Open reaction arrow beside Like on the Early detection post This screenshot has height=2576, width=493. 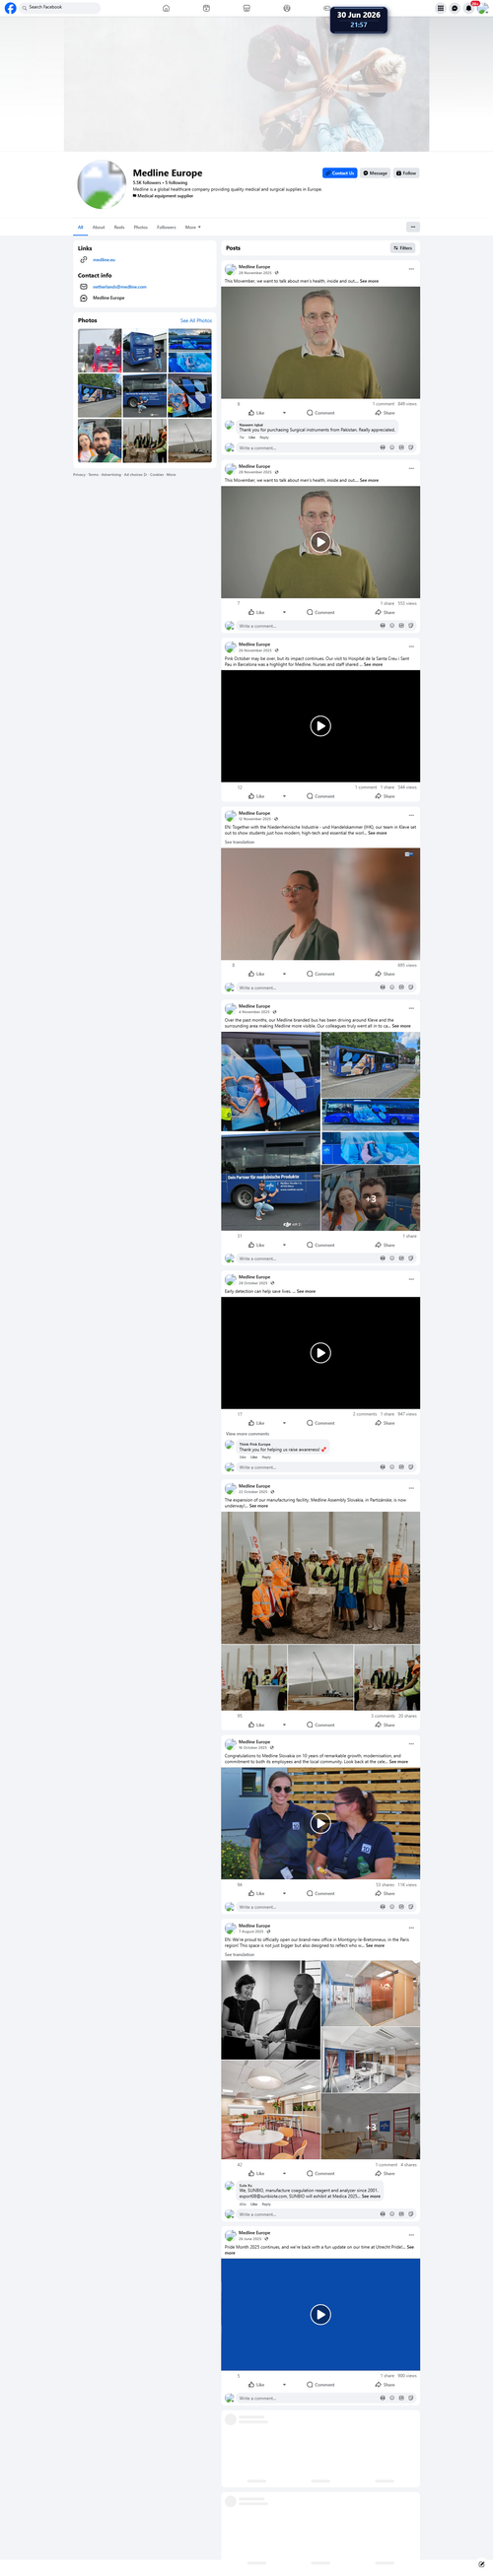tap(284, 1423)
